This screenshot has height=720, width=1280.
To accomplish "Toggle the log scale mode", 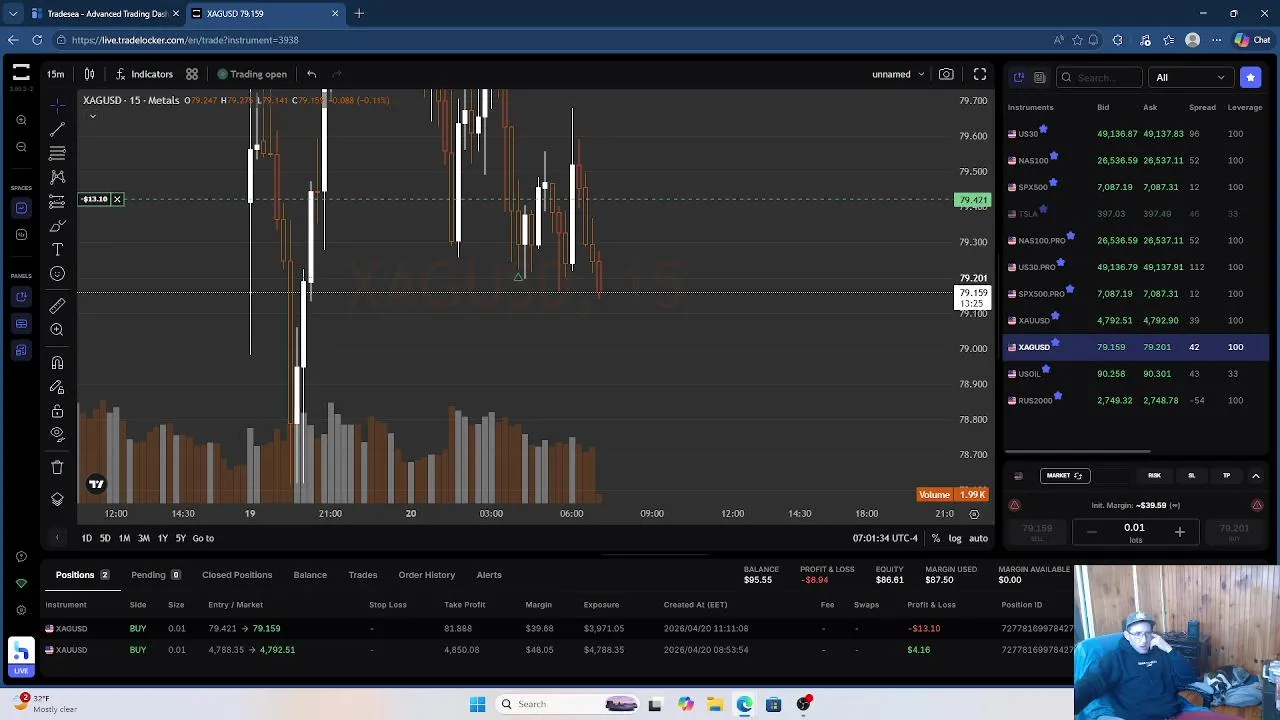I will tap(955, 538).
